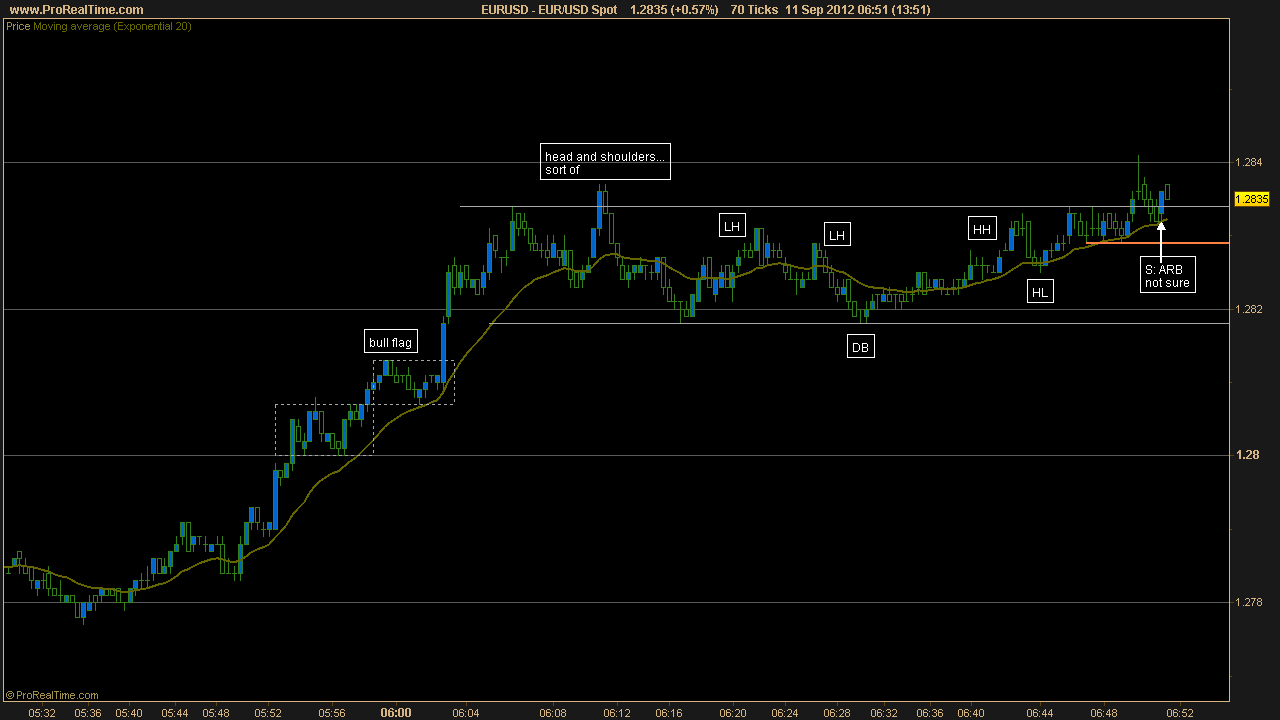Image resolution: width=1280 pixels, height=720 pixels.
Task: Select the Price indicator label
Action: point(18,27)
